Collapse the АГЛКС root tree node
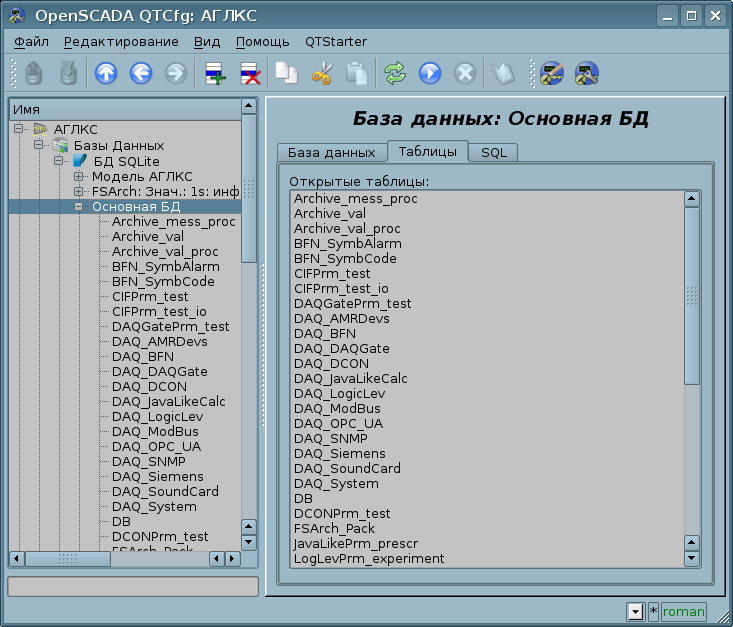This screenshot has height=627, width=733. pos(18,130)
